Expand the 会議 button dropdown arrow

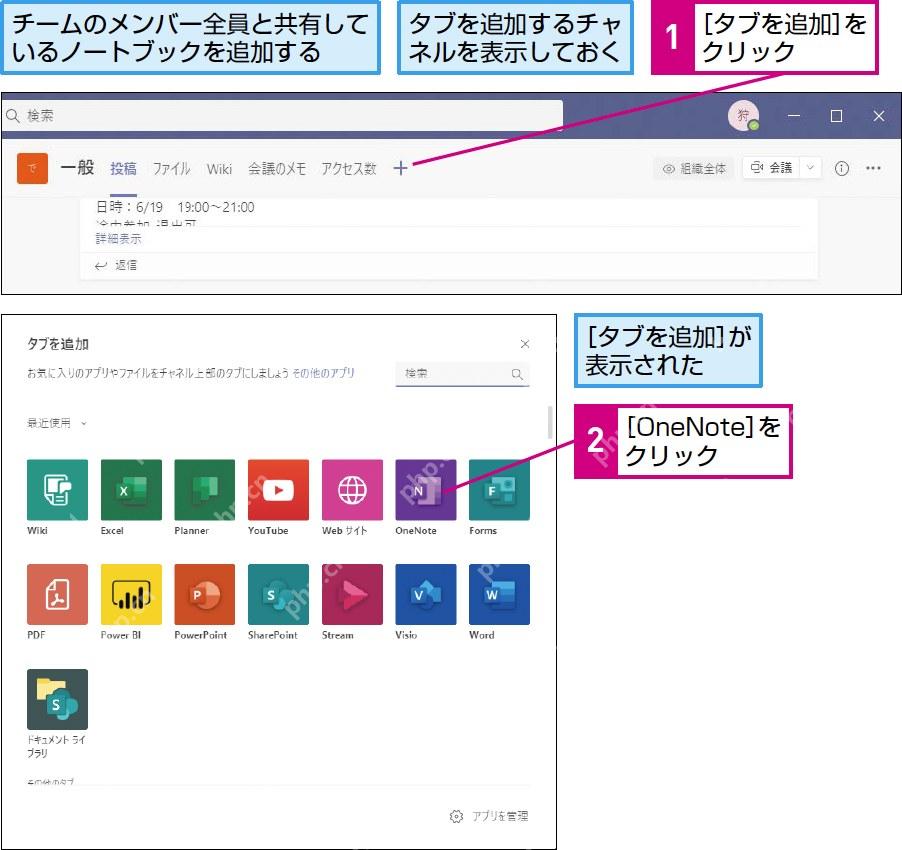[810, 168]
